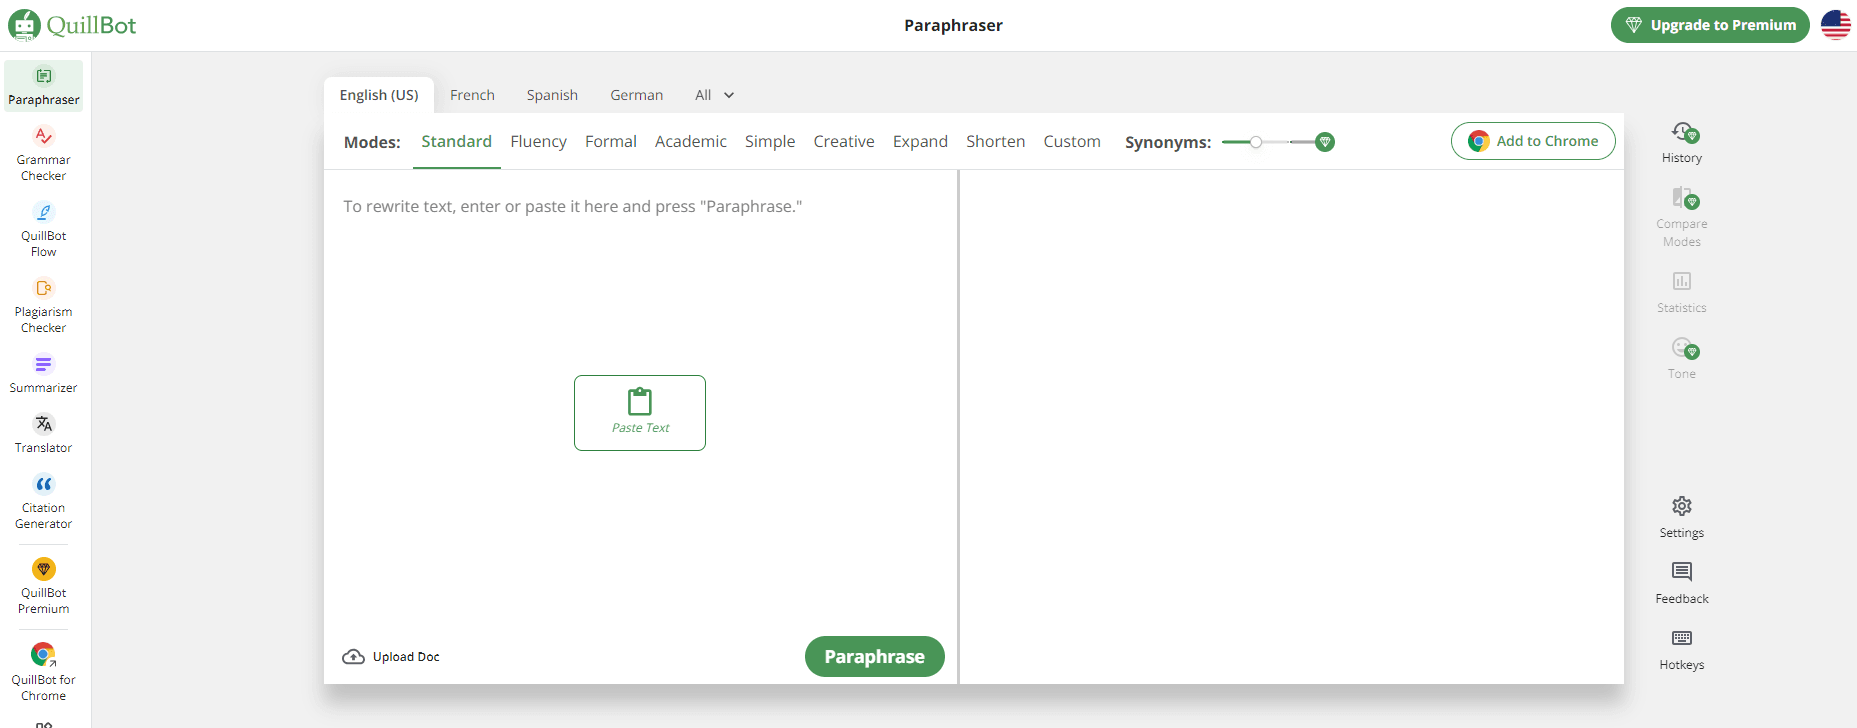The width and height of the screenshot is (1857, 728).
Task: Open the Translator tool
Action: pyautogui.click(x=43, y=433)
